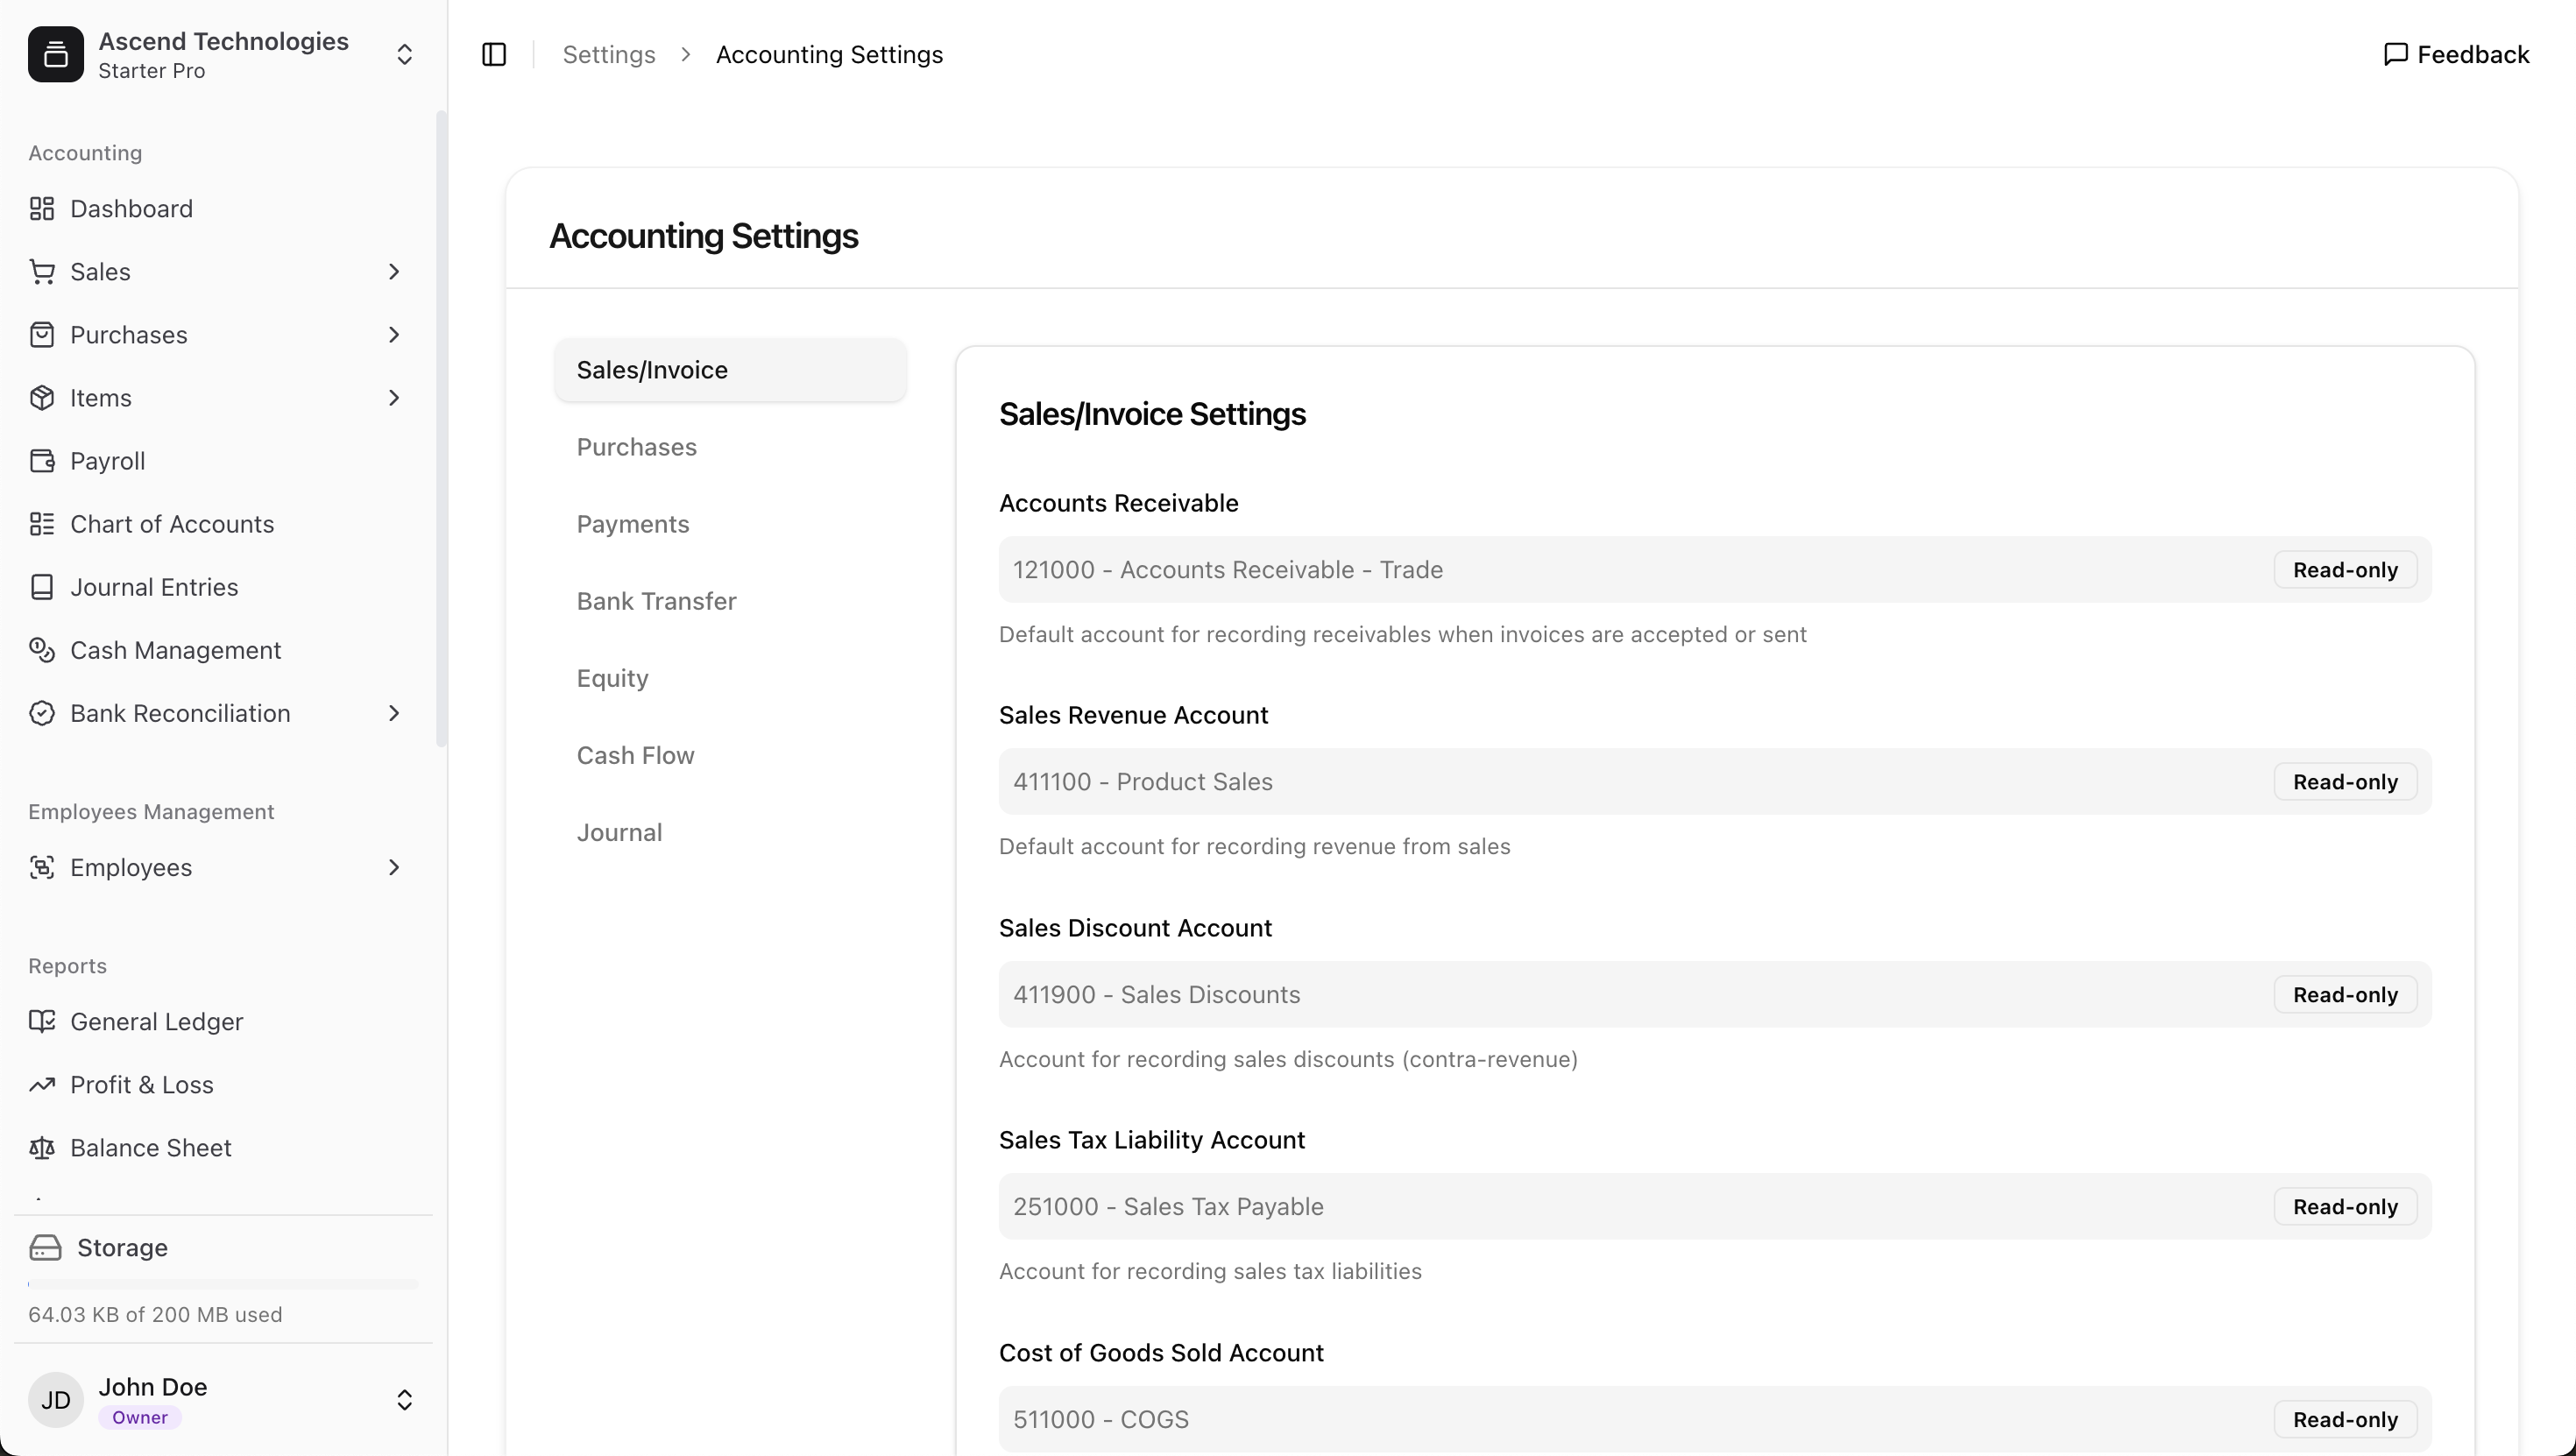The width and height of the screenshot is (2576, 1456).
Task: Click the Feedback speech bubble icon
Action: 2396,54
